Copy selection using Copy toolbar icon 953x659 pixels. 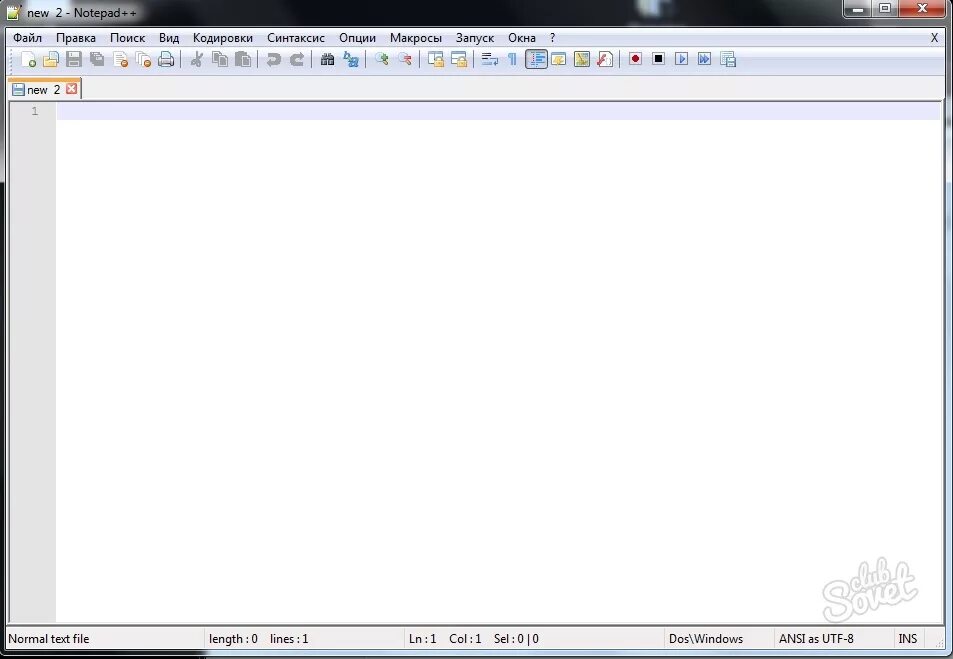click(219, 59)
